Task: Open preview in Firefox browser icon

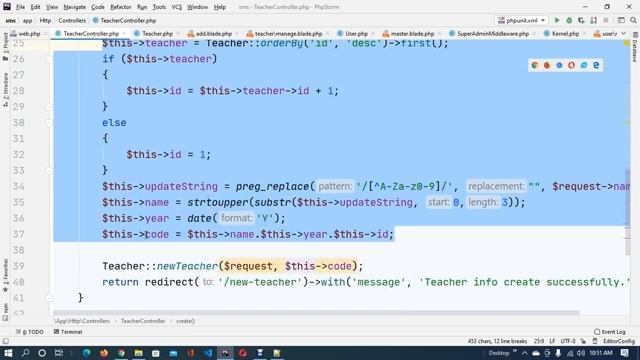Action: click(547, 65)
